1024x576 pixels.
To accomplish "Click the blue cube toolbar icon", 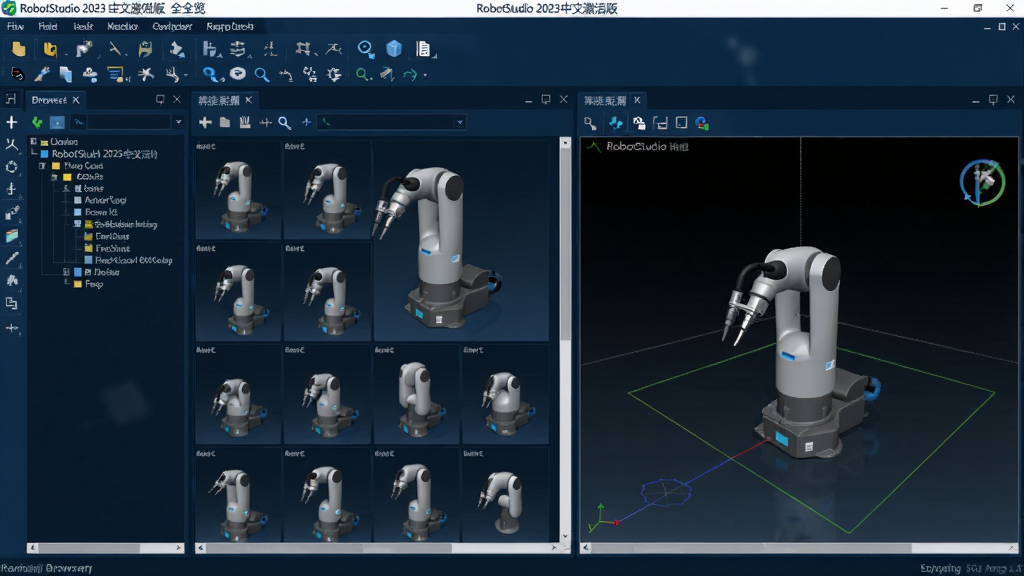I will (x=394, y=49).
